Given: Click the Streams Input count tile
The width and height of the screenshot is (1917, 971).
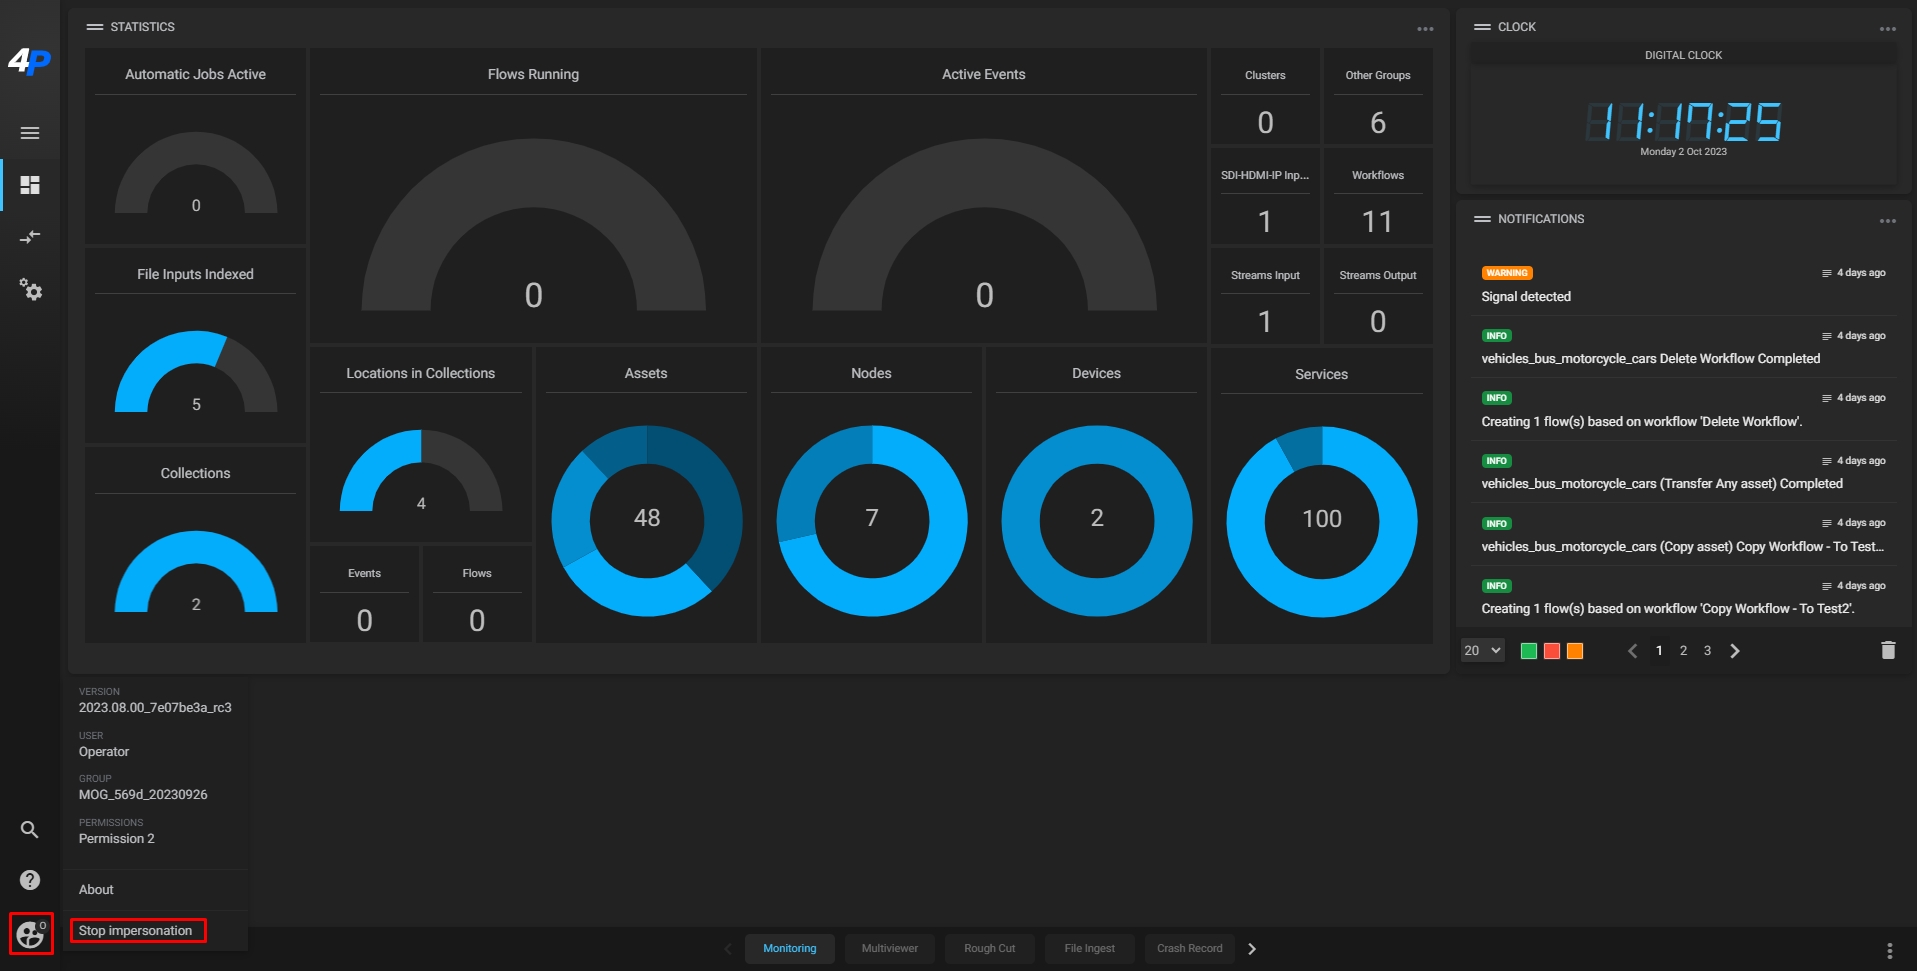Looking at the screenshot, I should pos(1265,298).
